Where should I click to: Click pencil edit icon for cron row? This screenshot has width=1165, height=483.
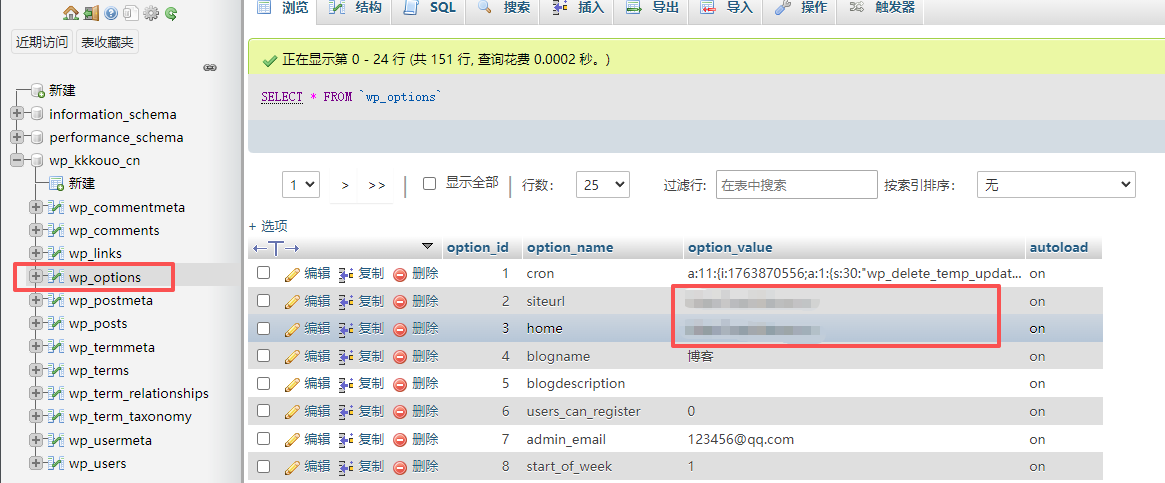coord(293,273)
